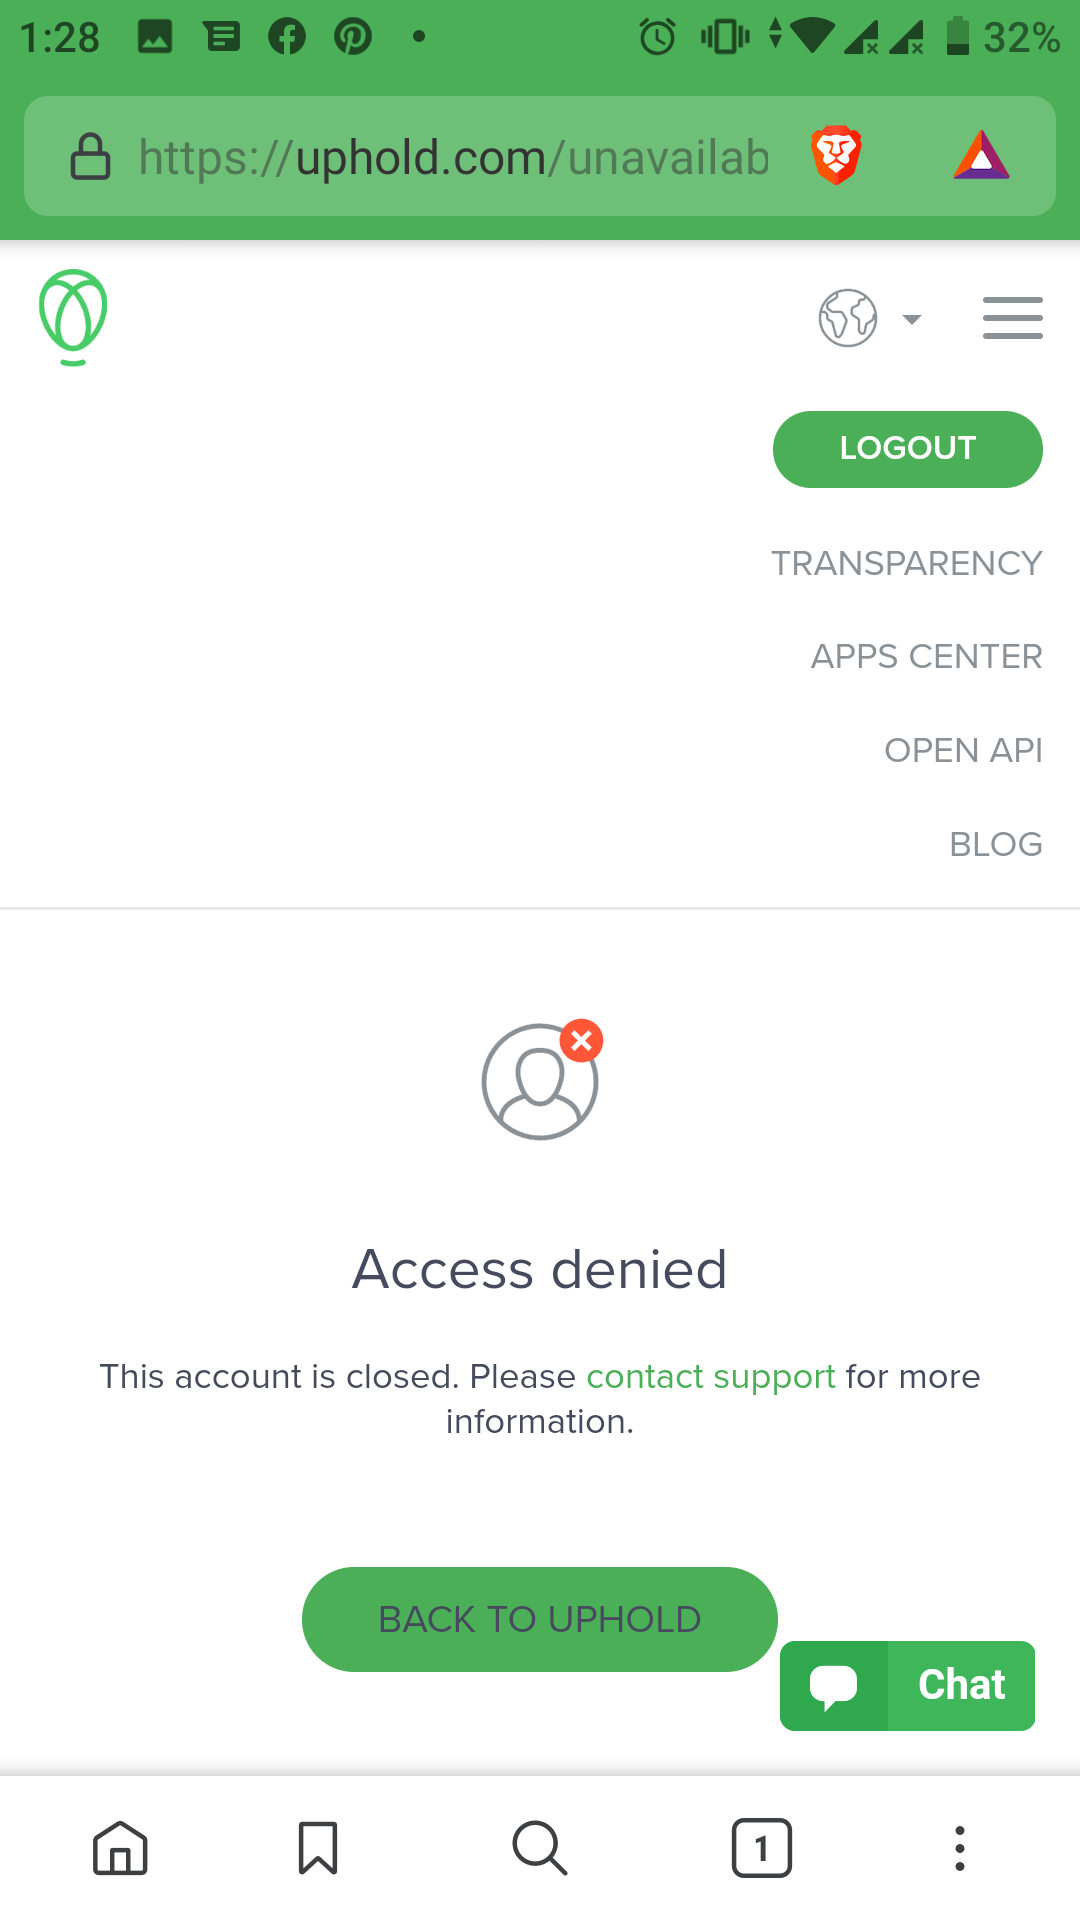Open the Brave Rewards triangle icon
The width and height of the screenshot is (1080, 1920).
point(982,156)
